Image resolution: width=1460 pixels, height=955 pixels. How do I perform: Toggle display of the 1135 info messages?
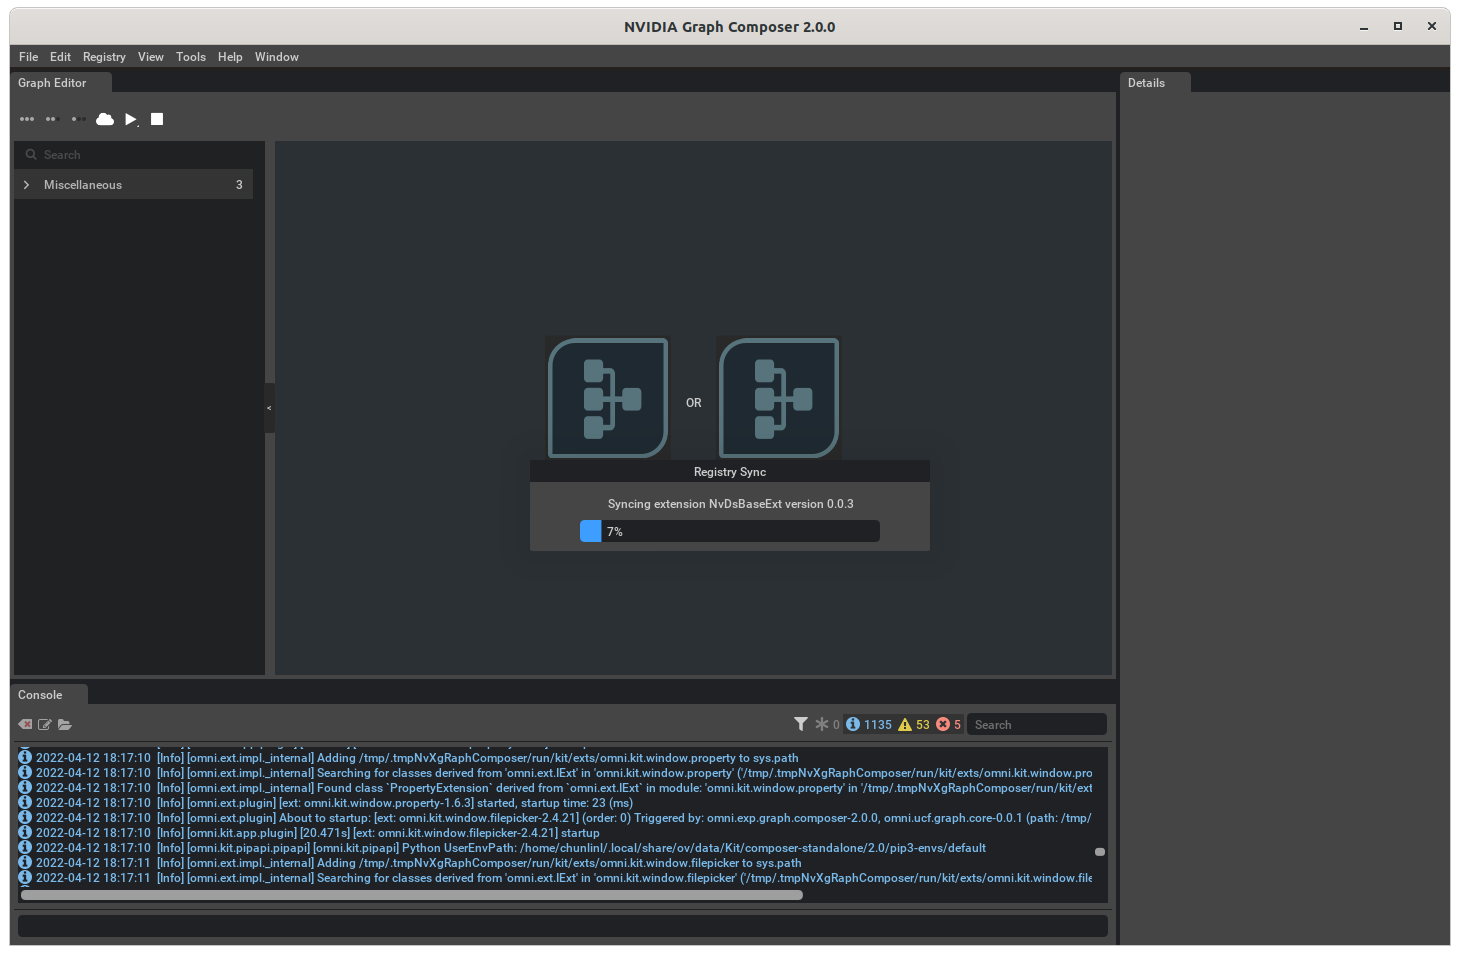coord(867,723)
